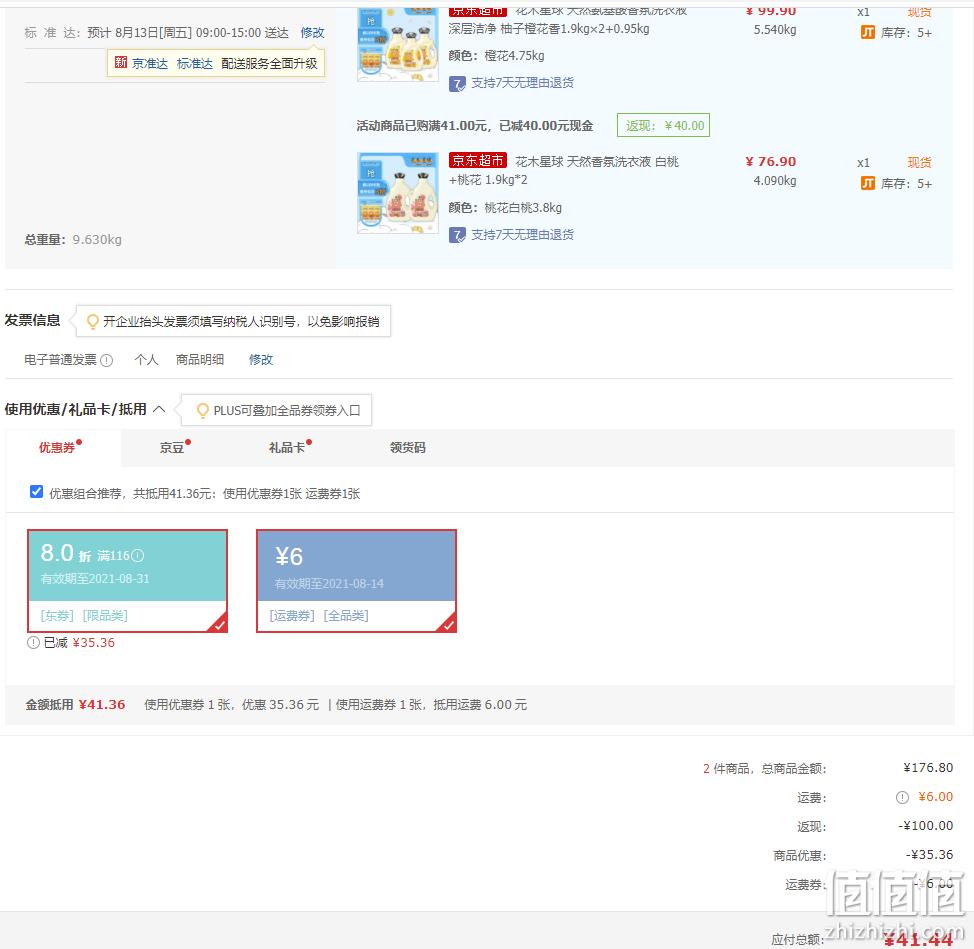
Task: Click the total weight value 9.630kg
Action: pos(97,240)
